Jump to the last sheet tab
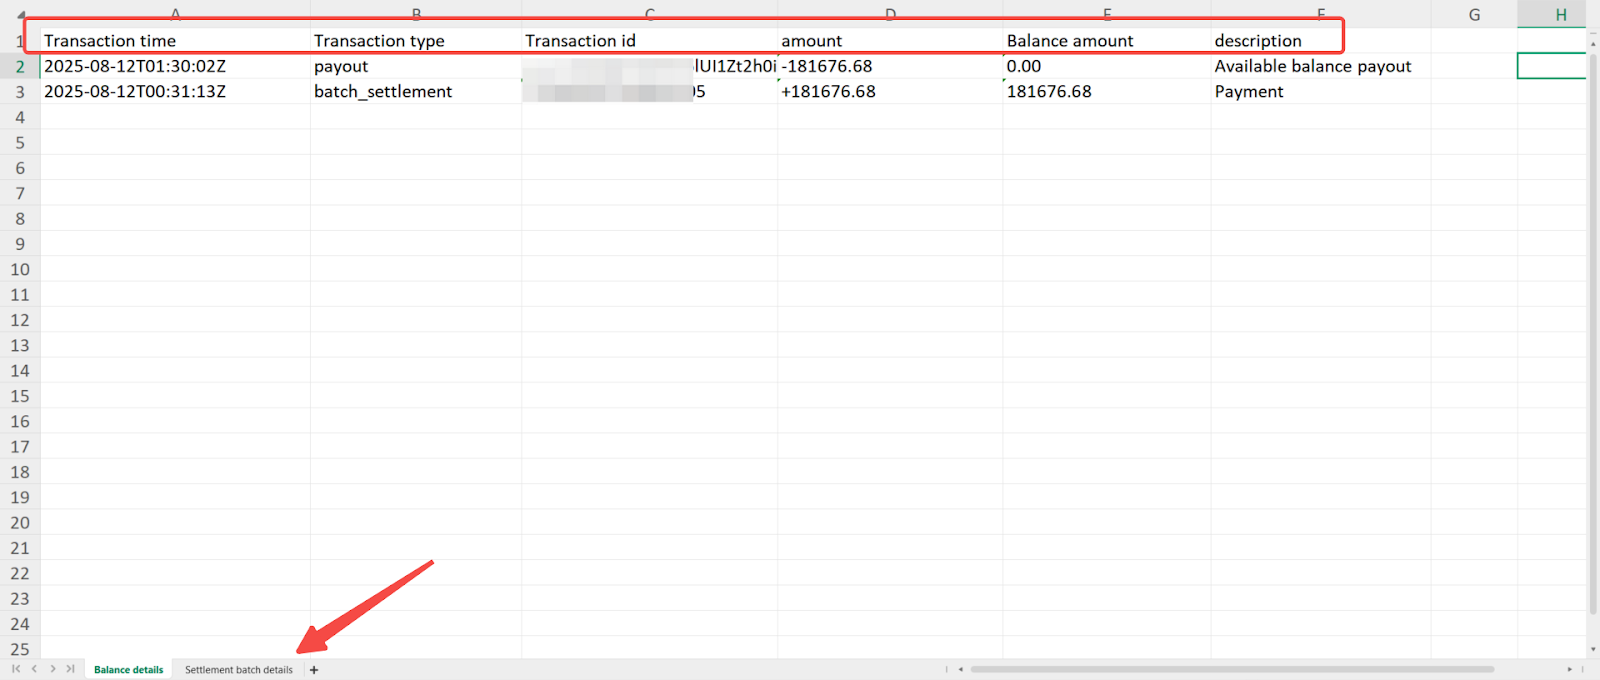Viewport: 1600px width, 680px height. (x=70, y=669)
